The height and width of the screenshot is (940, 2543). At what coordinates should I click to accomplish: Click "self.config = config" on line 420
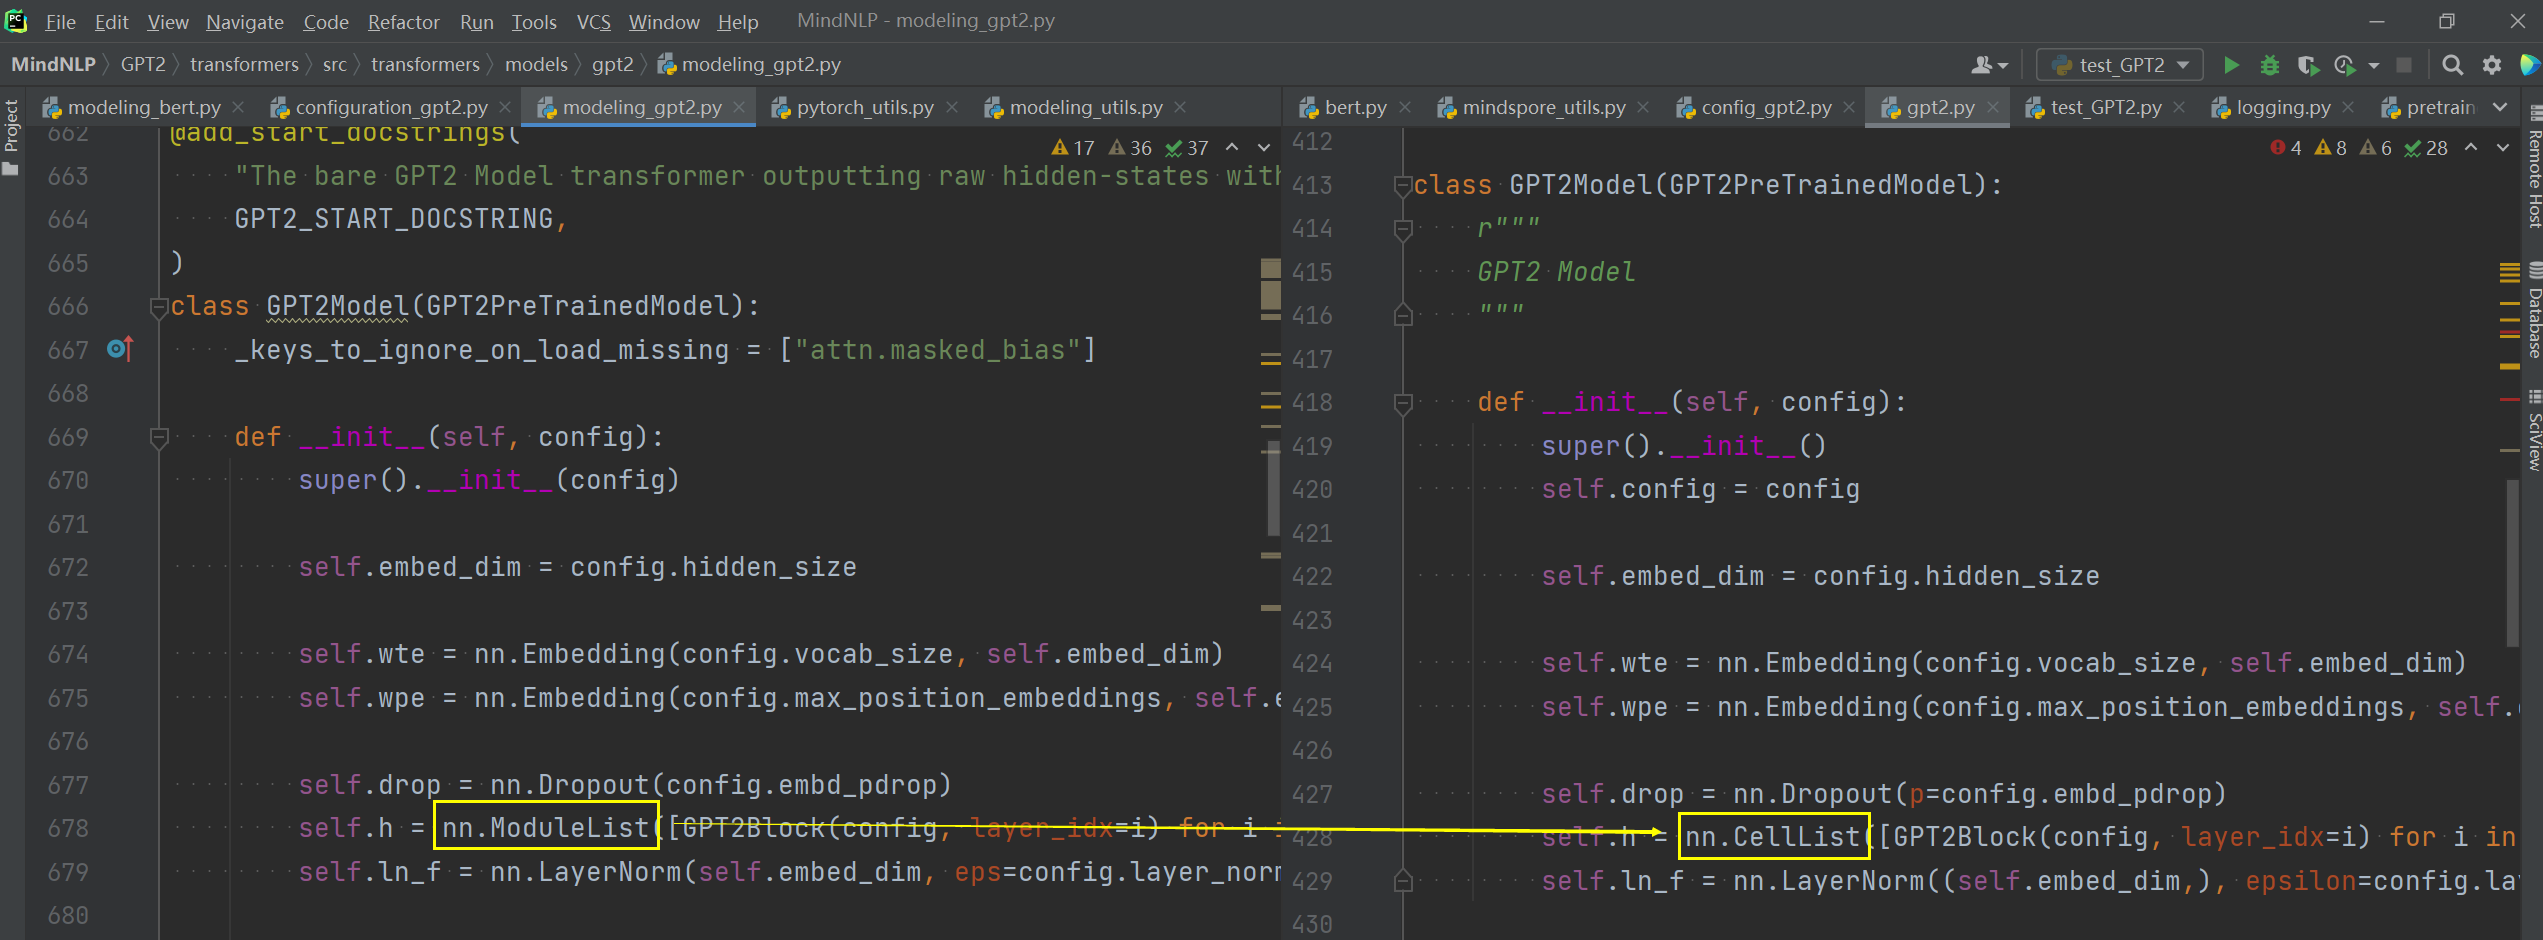pyautogui.click(x=1700, y=489)
